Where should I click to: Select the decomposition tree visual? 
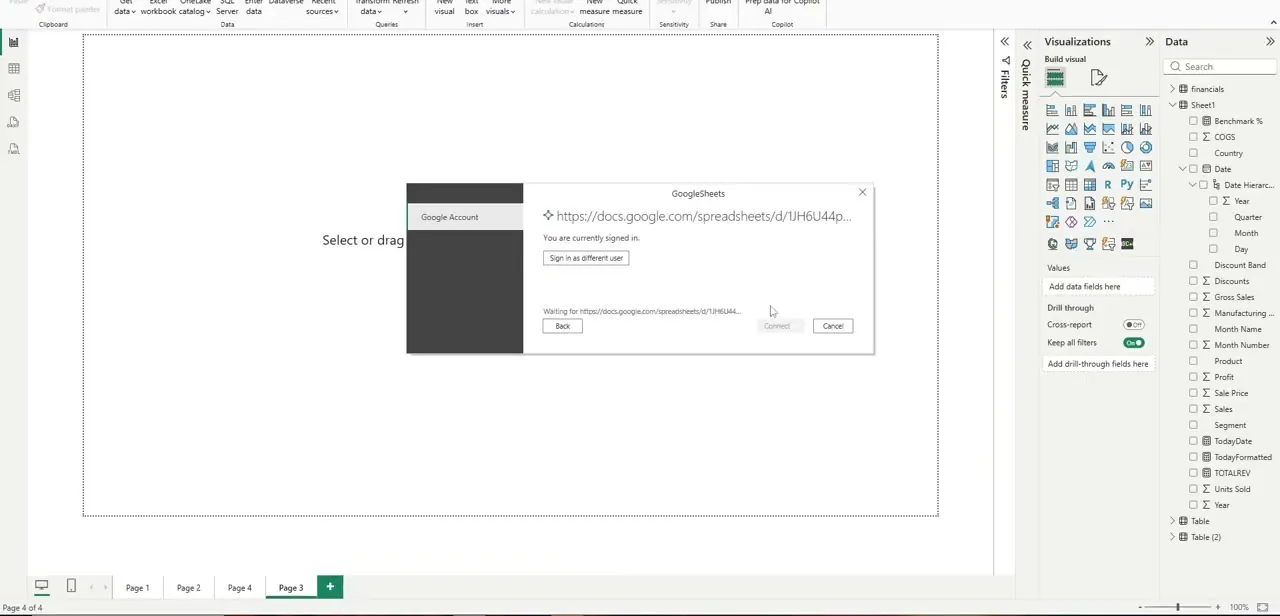tap(1052, 203)
